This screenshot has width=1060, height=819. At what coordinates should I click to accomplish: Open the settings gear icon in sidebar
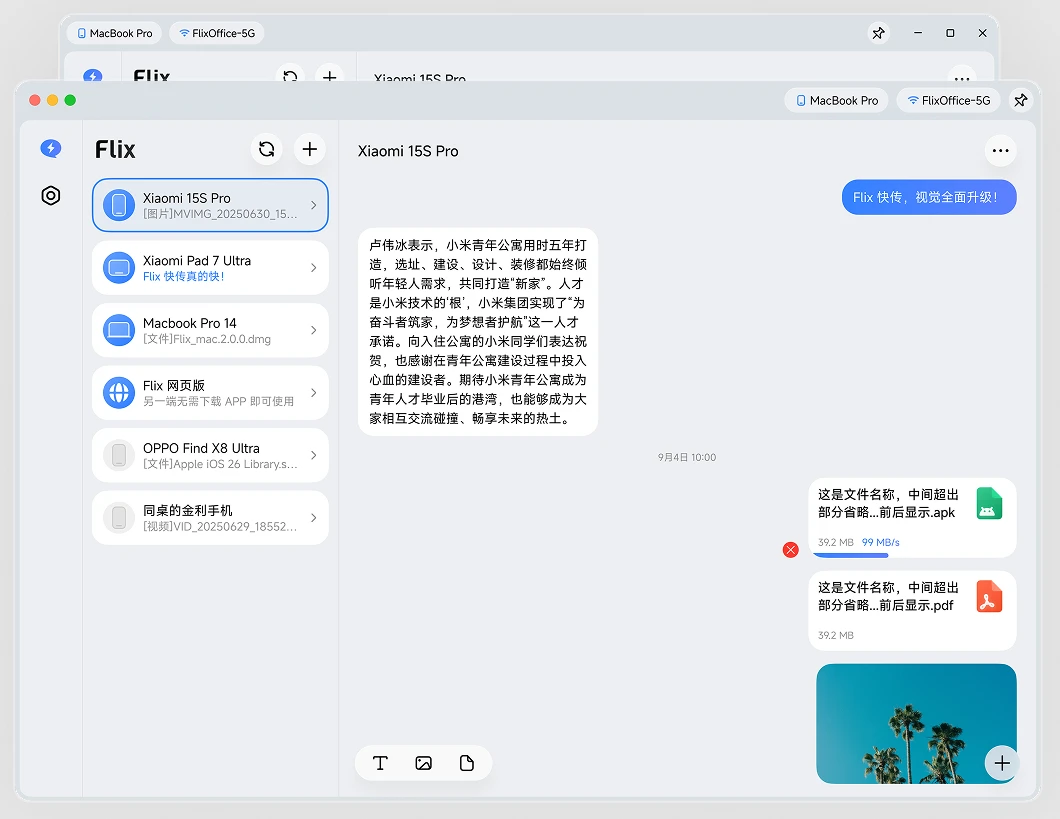point(51,196)
